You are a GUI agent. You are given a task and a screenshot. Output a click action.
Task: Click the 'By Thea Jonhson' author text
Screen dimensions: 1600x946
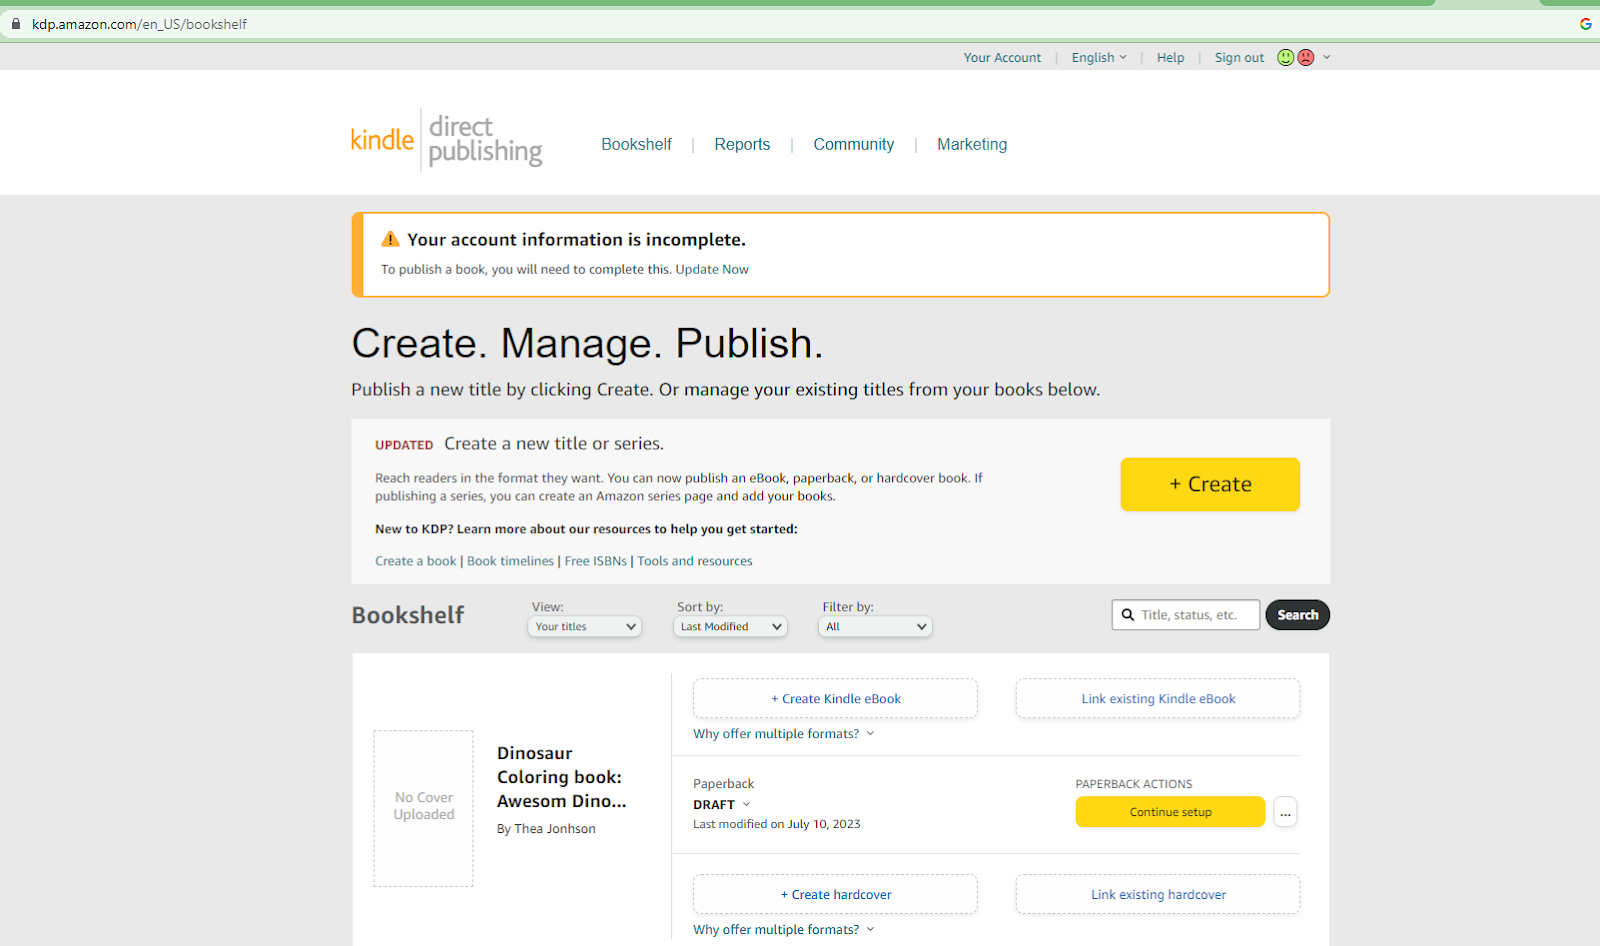pos(546,829)
